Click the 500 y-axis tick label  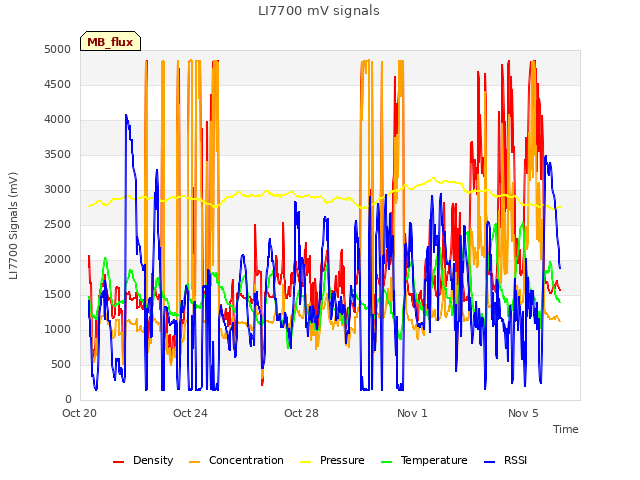61,364
